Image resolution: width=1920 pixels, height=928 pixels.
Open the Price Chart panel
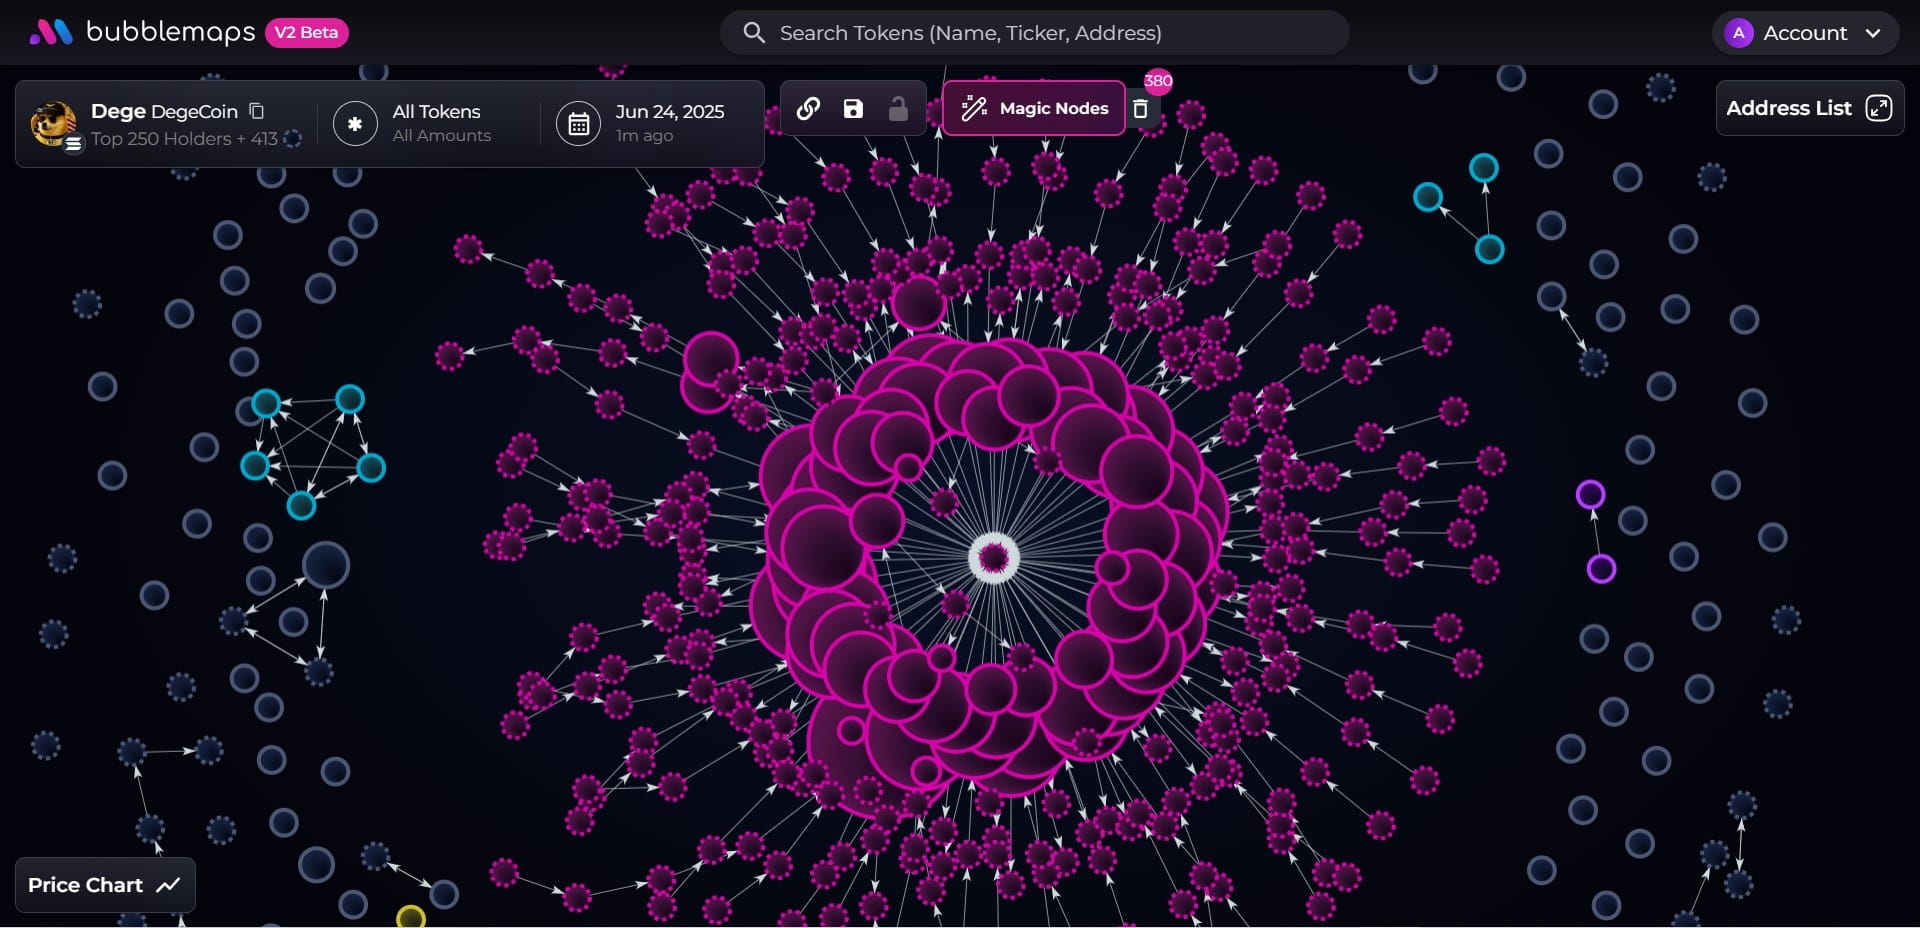tap(105, 885)
